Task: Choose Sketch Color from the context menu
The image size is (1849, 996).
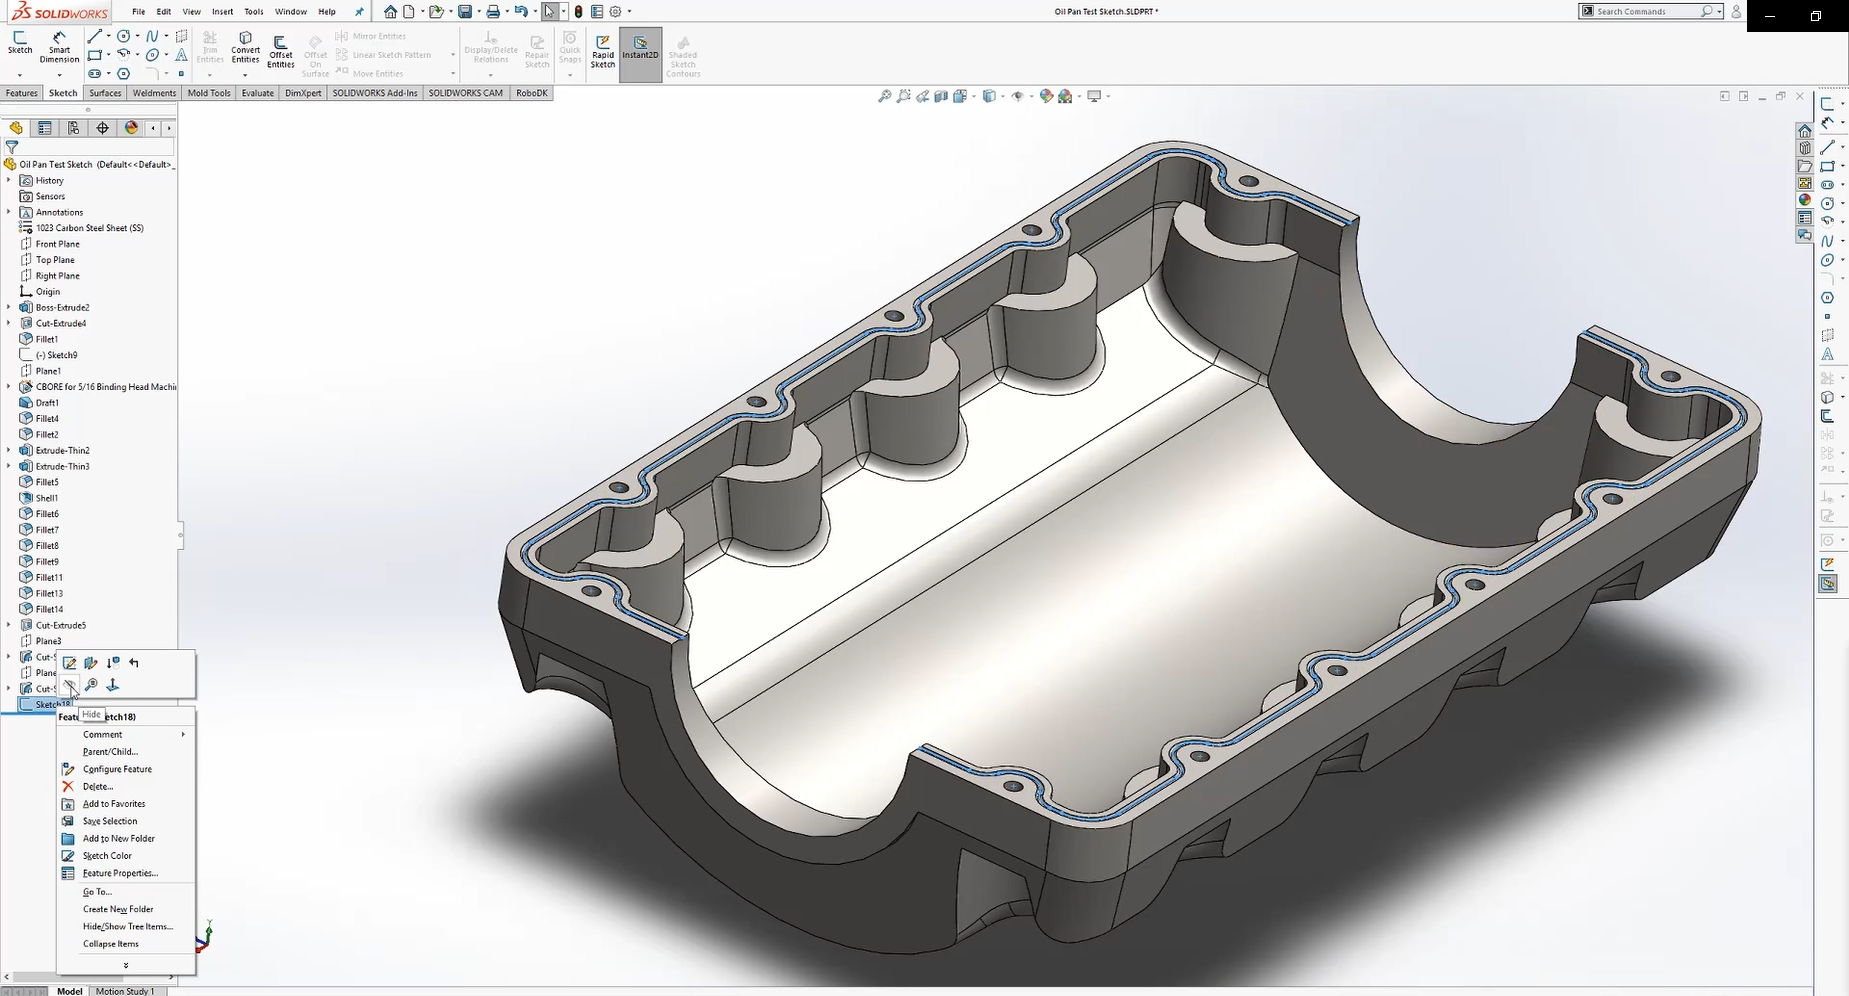Action: [107, 856]
